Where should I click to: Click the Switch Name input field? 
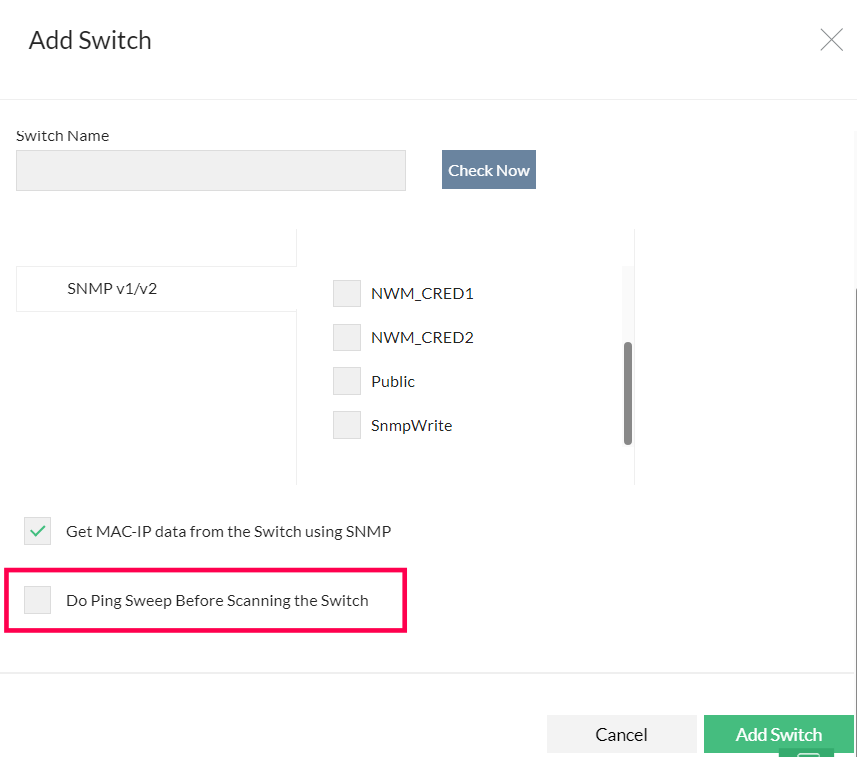[x=211, y=170]
